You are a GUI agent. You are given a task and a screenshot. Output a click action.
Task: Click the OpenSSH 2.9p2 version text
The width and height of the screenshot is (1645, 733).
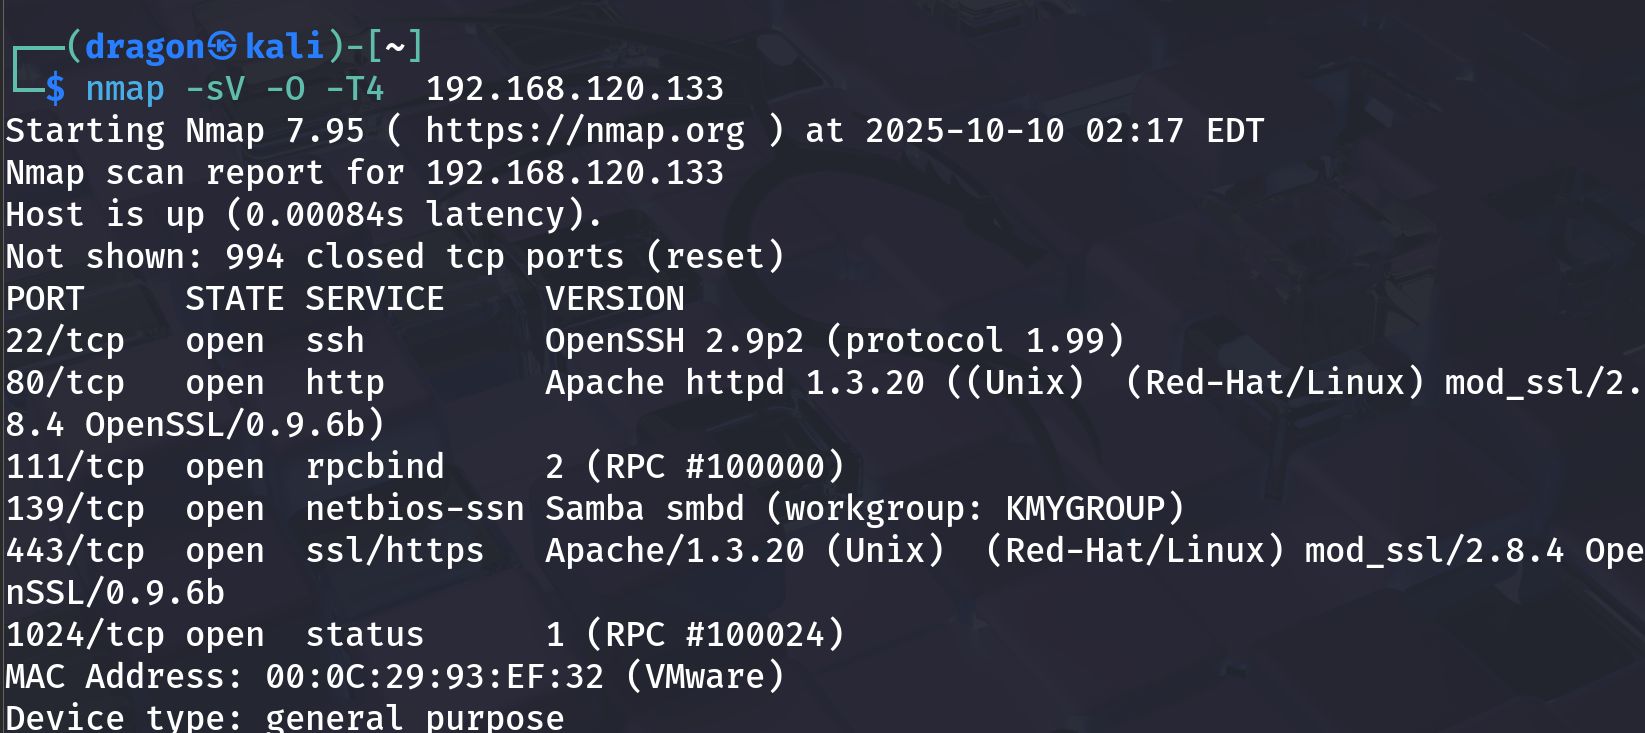[674, 341]
